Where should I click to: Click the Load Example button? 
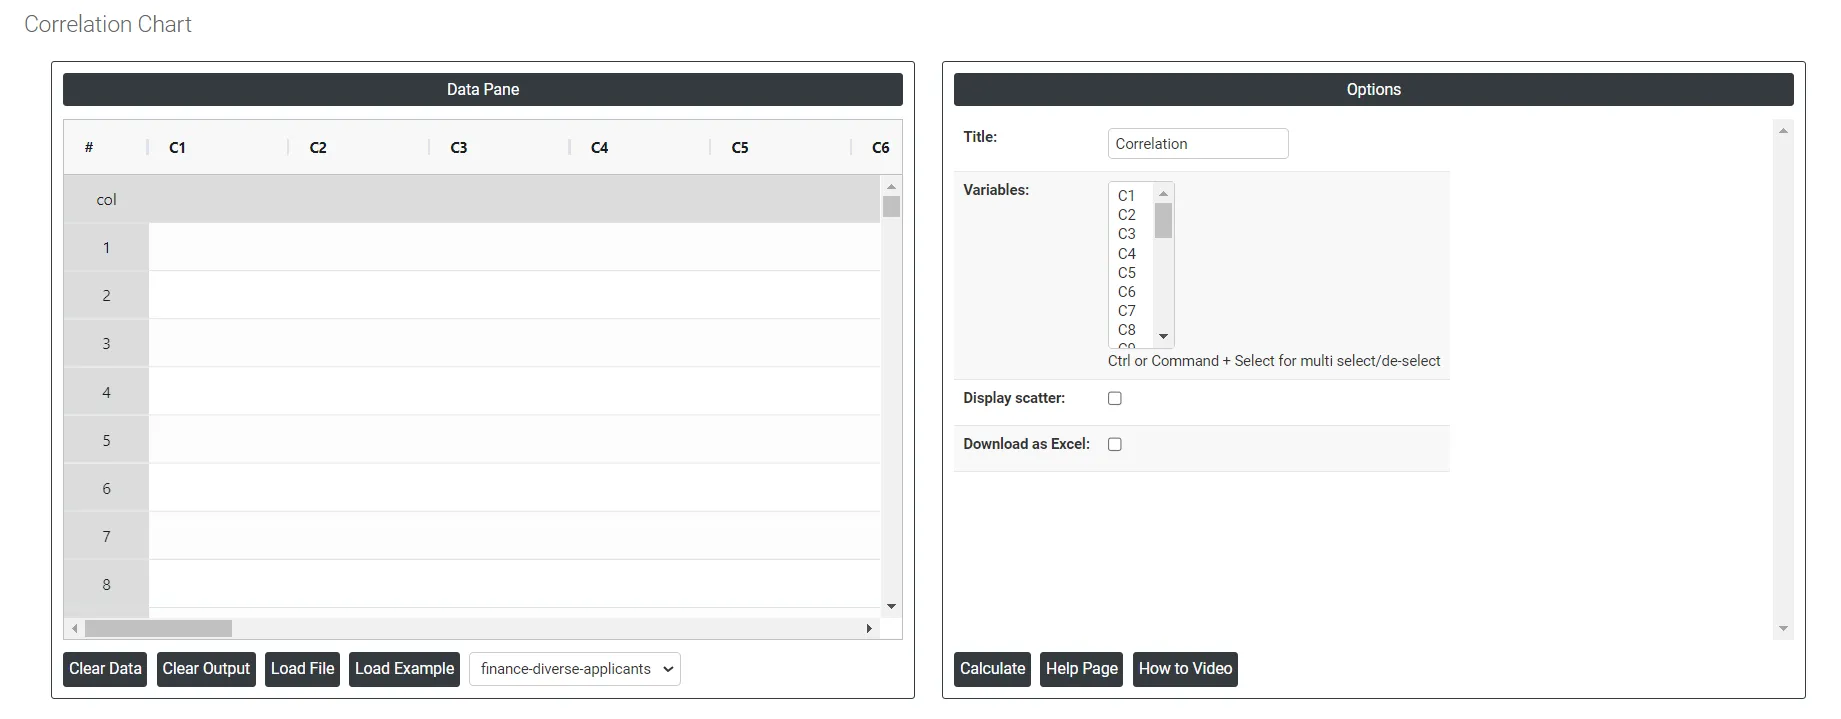tap(405, 669)
